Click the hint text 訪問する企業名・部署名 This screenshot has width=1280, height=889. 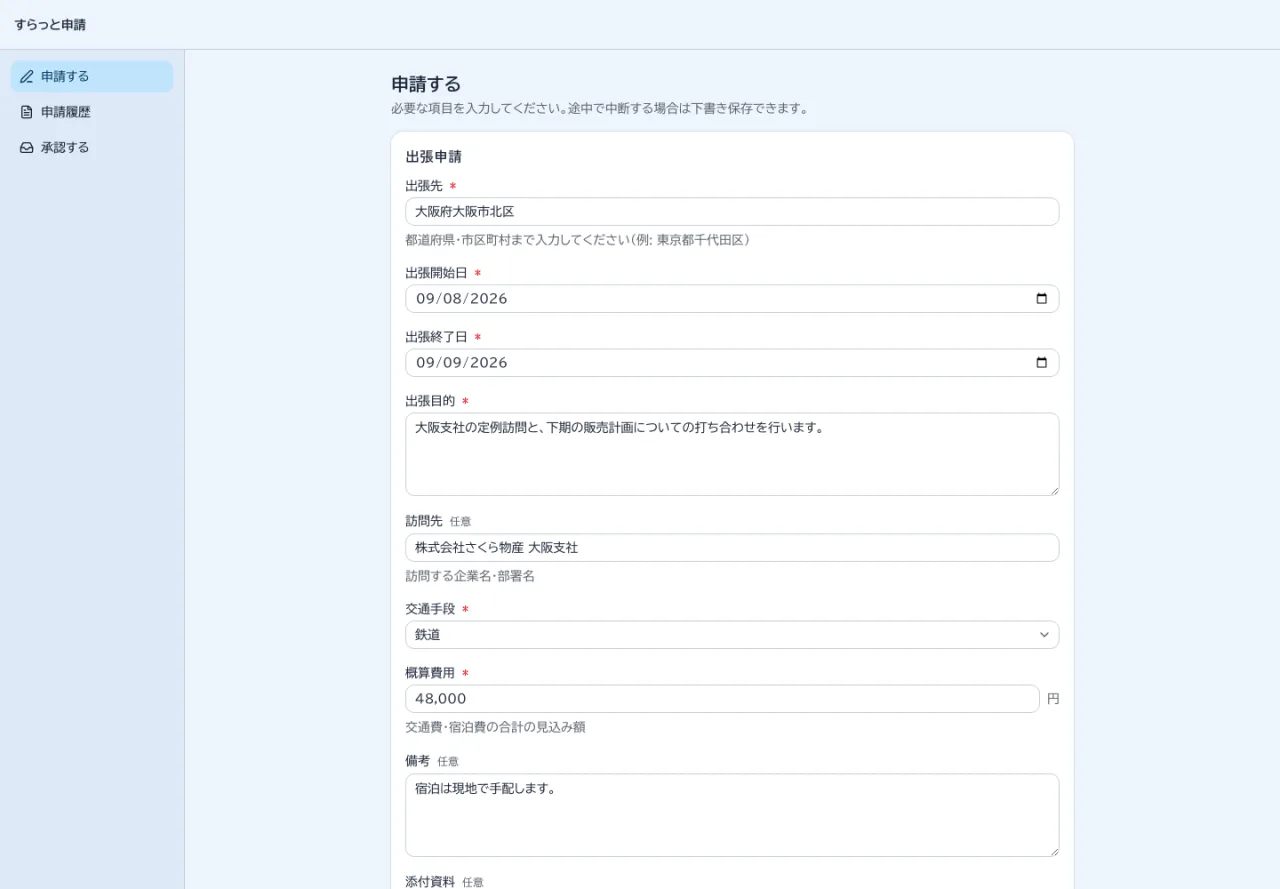(x=470, y=576)
